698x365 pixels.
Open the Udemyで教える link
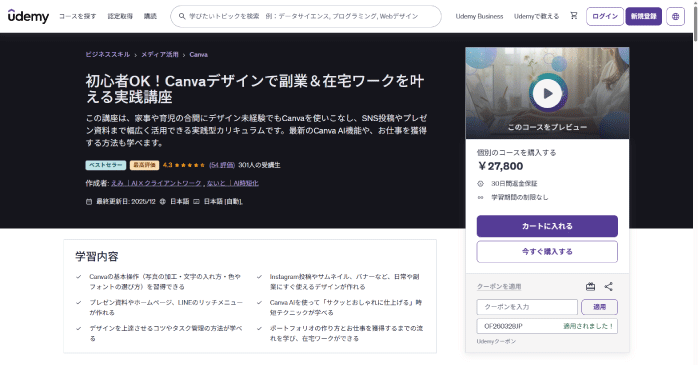pyautogui.click(x=536, y=16)
